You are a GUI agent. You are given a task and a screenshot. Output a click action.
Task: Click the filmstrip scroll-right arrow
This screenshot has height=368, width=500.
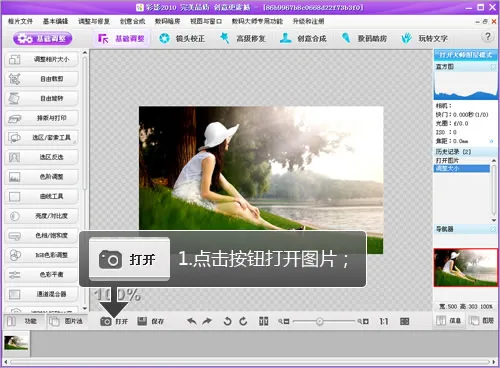(x=494, y=362)
